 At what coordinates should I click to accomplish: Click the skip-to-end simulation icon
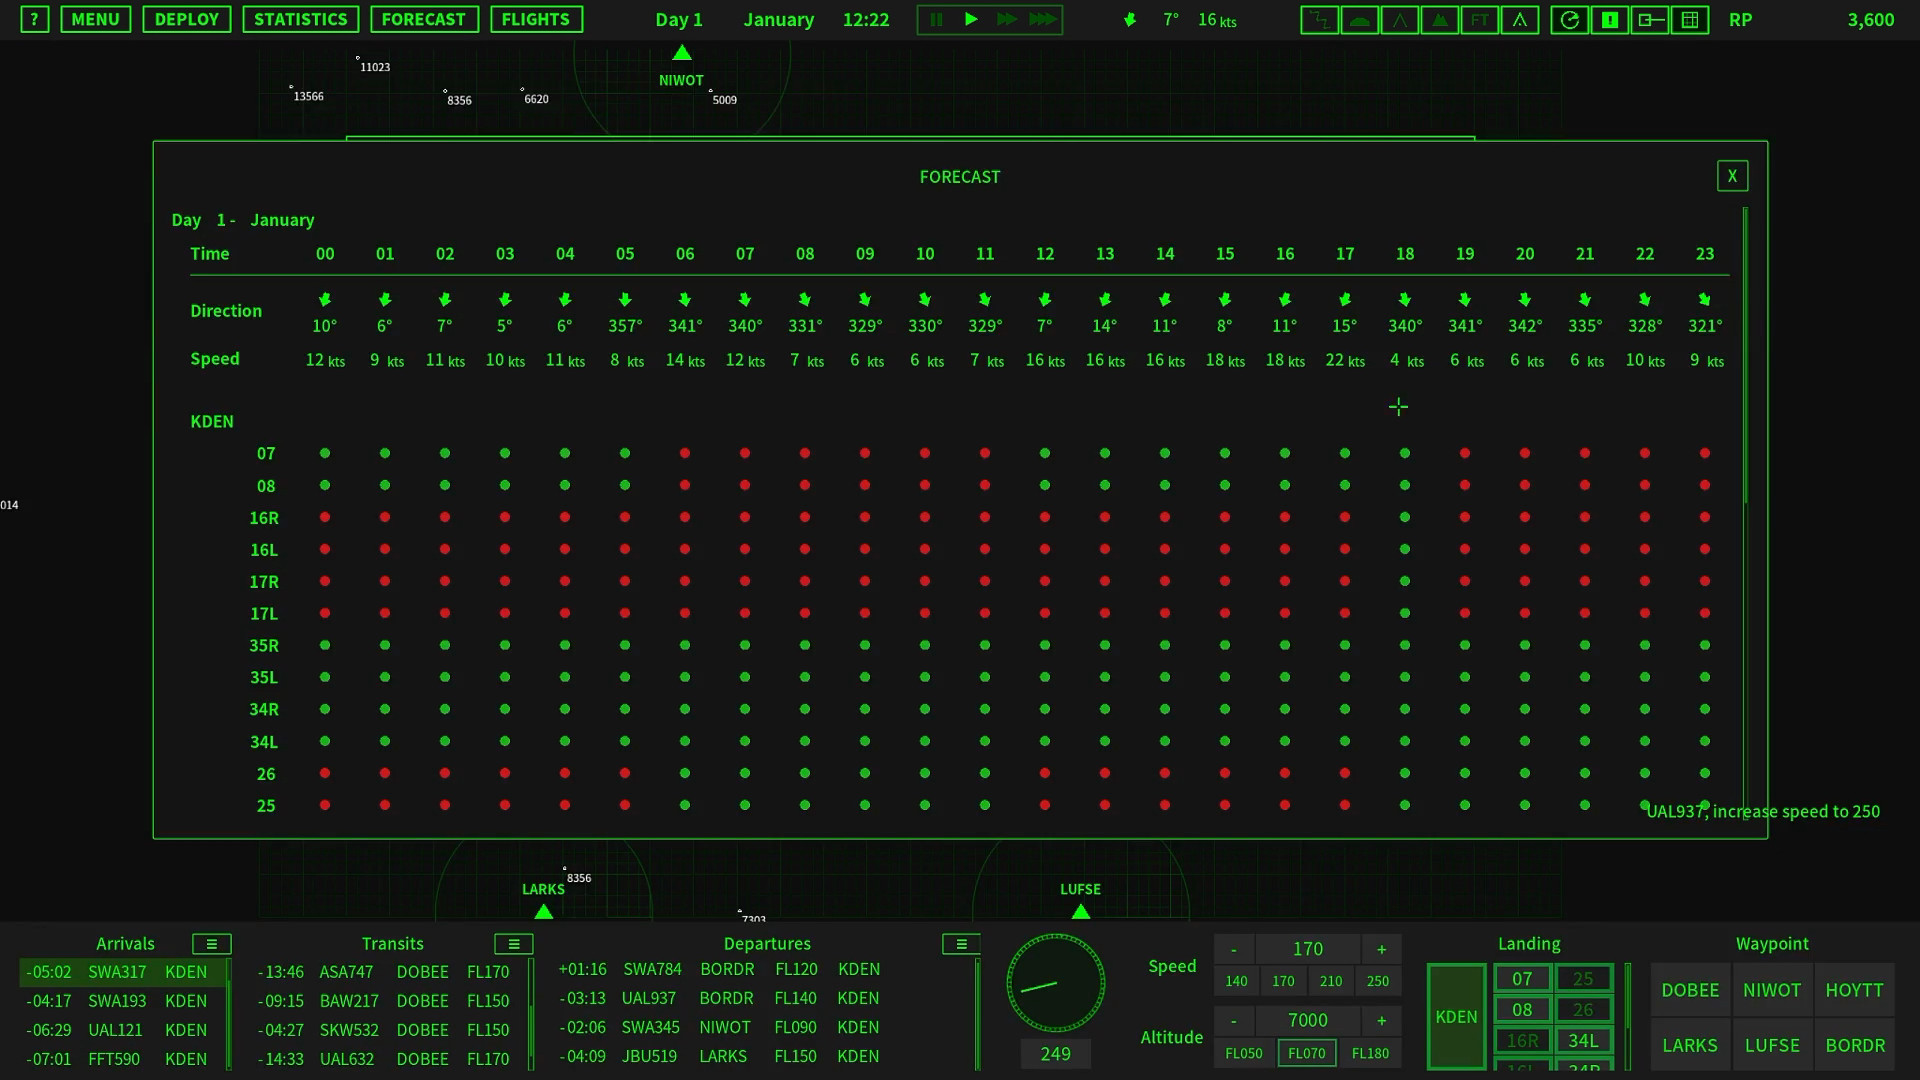1042,18
